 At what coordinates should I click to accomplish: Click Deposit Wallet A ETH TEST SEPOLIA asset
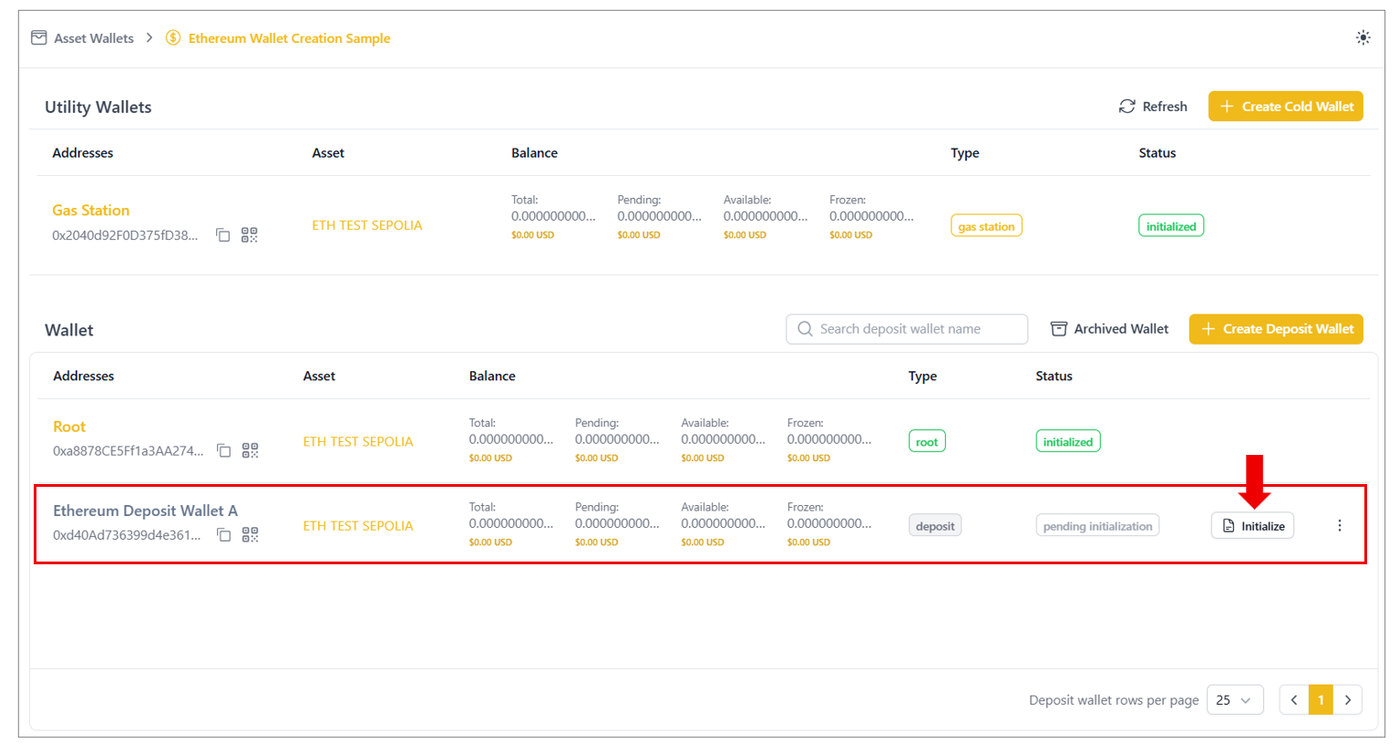pos(358,525)
